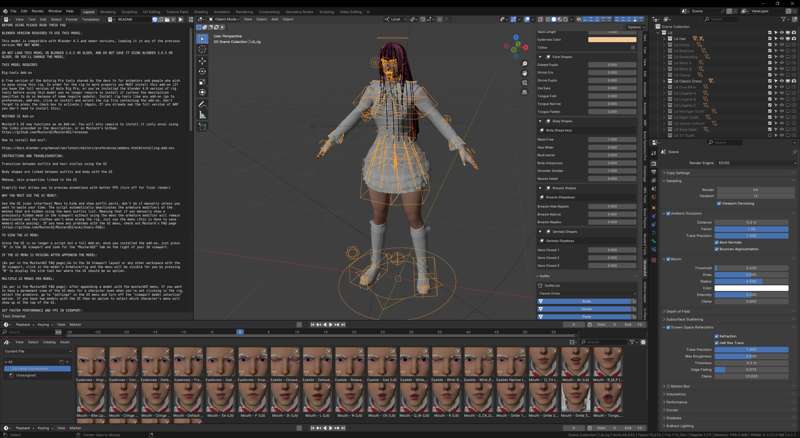Select the Select Box tool in viewport toolbar
The image size is (800, 438).
pyautogui.click(x=203, y=39)
